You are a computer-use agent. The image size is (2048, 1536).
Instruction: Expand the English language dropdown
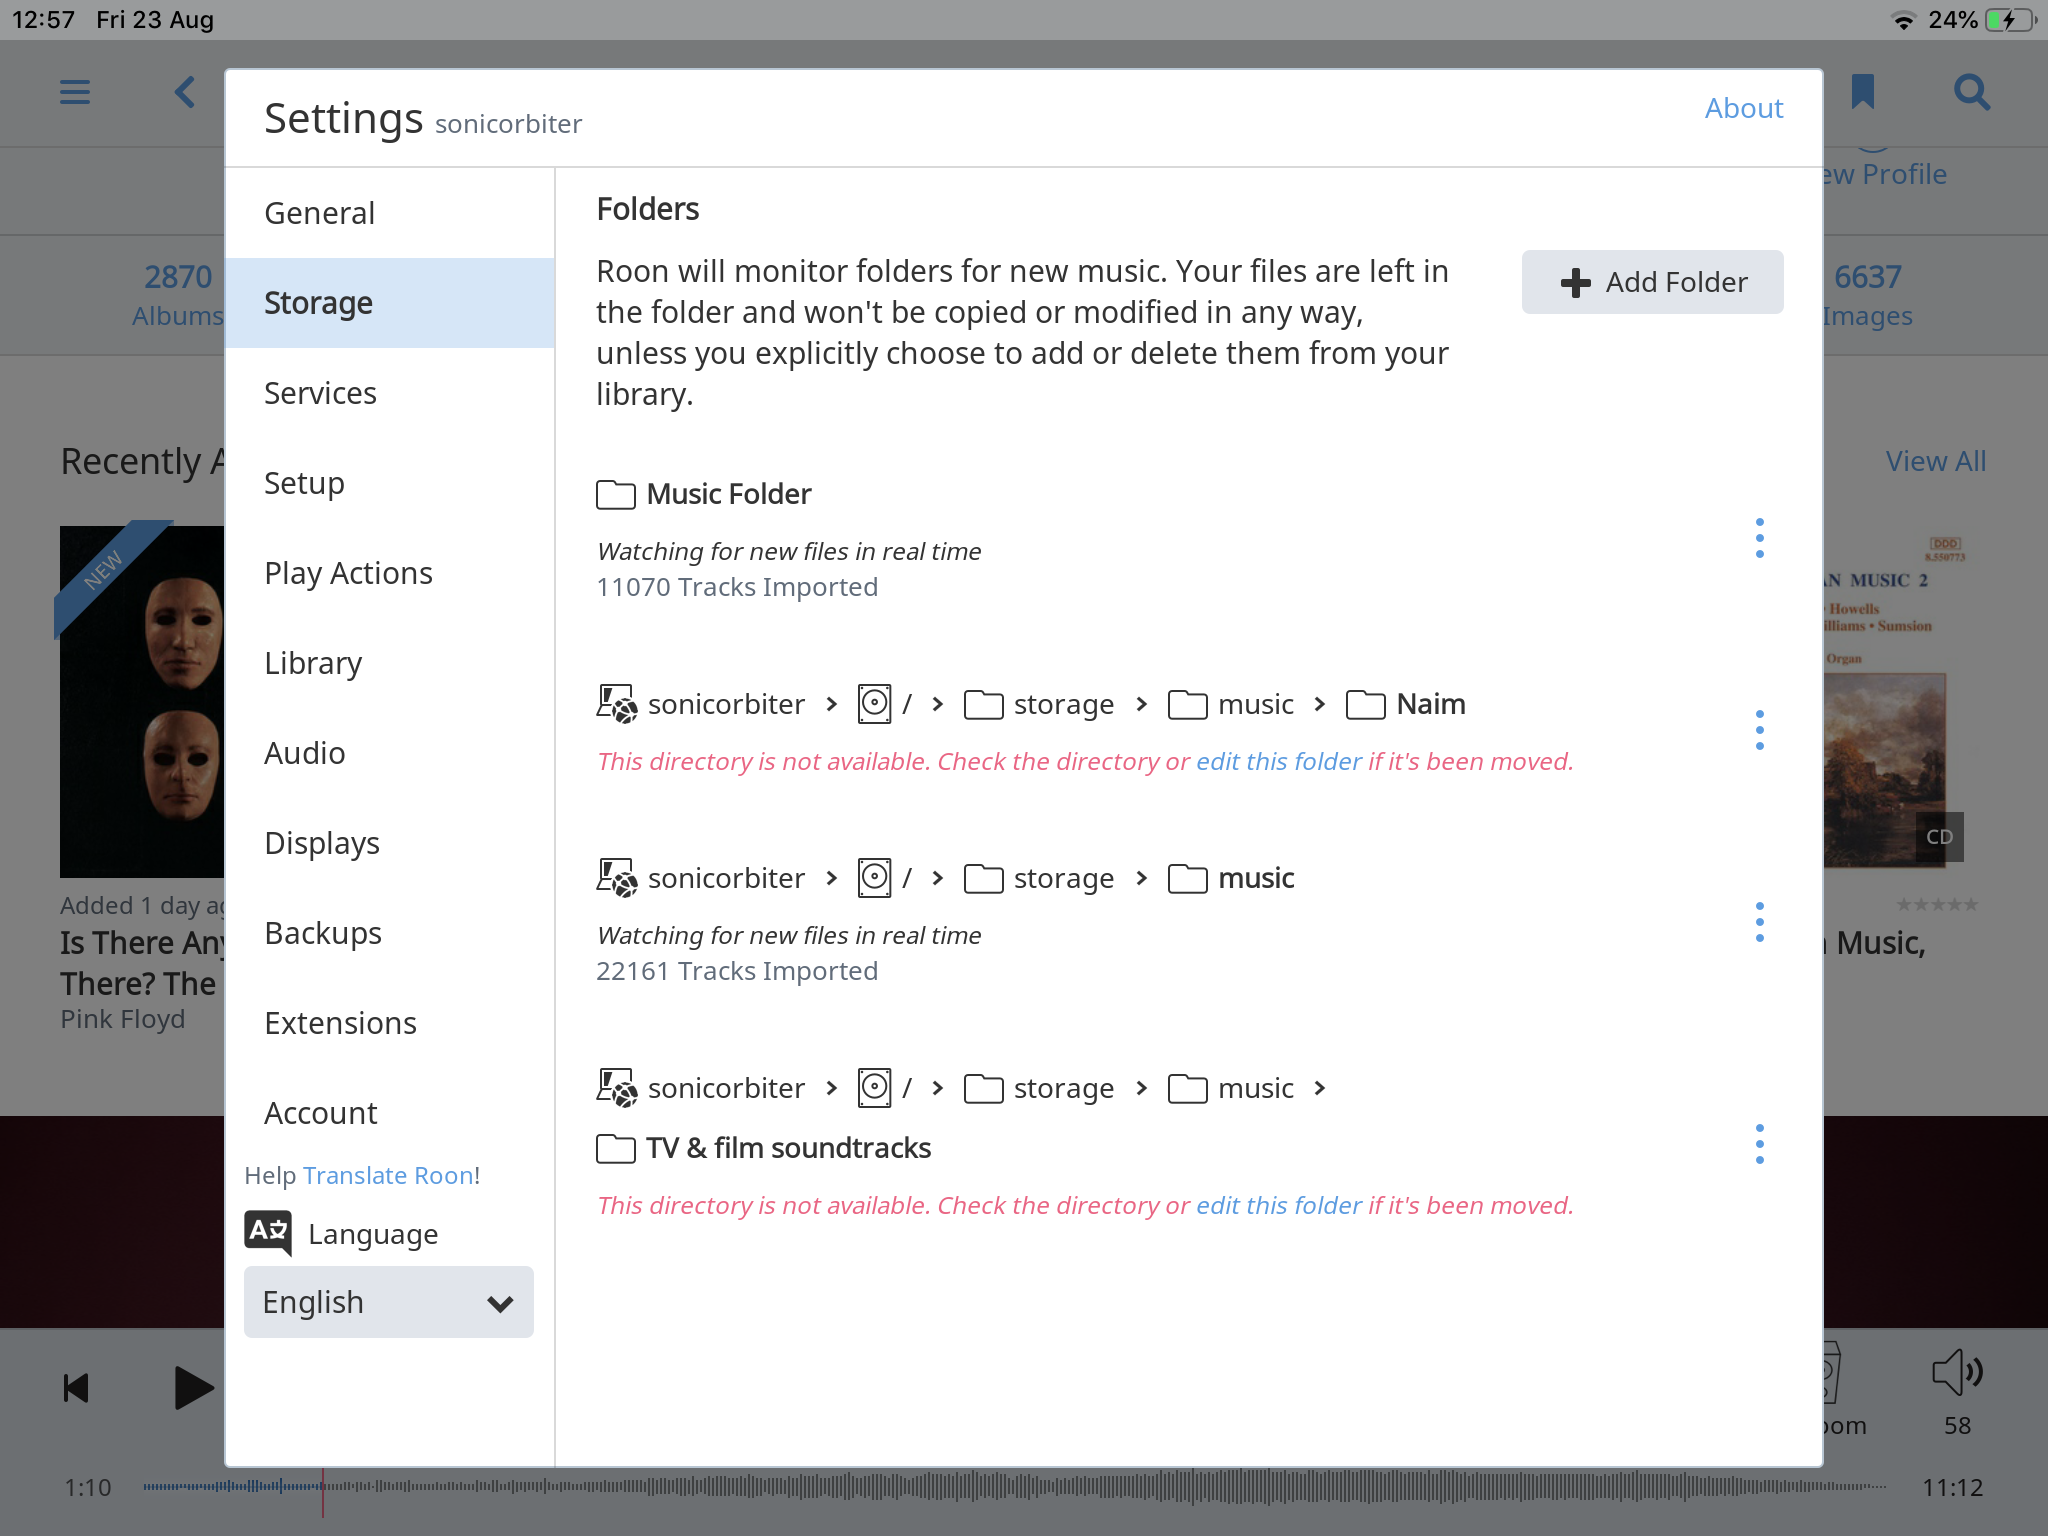tap(388, 1302)
